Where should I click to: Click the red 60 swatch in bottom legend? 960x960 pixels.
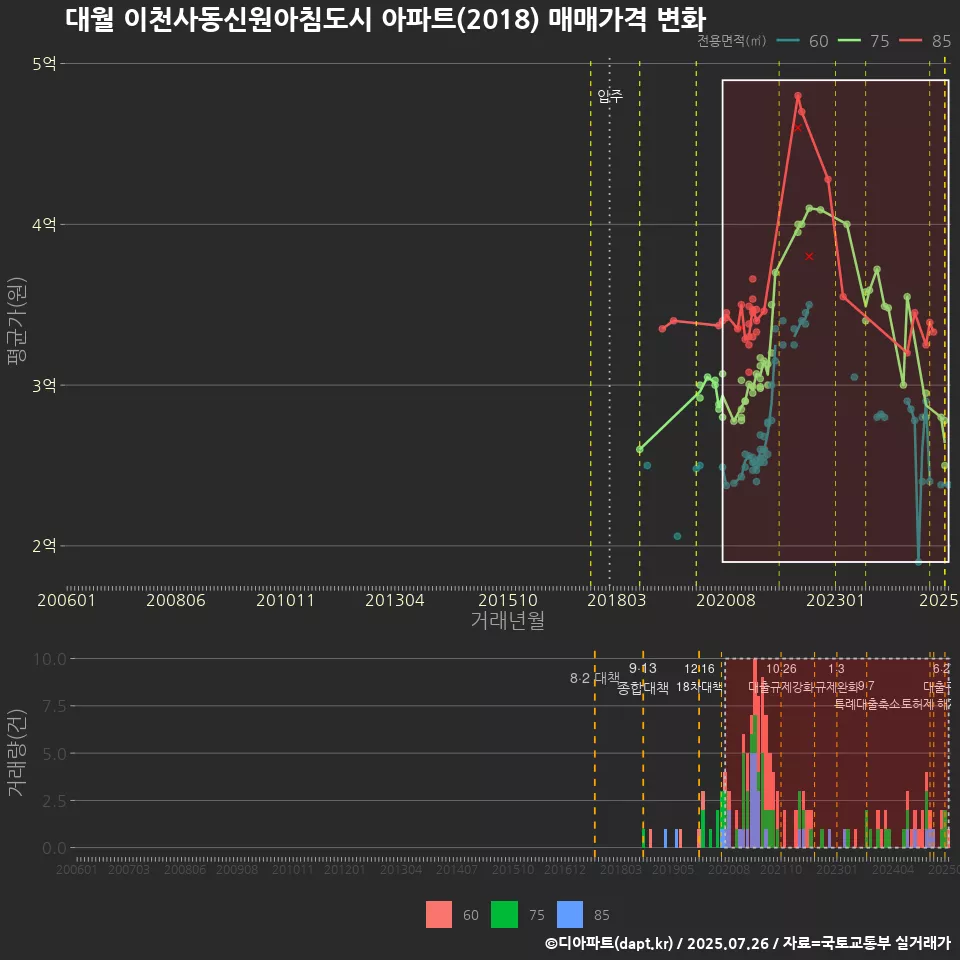[439, 915]
